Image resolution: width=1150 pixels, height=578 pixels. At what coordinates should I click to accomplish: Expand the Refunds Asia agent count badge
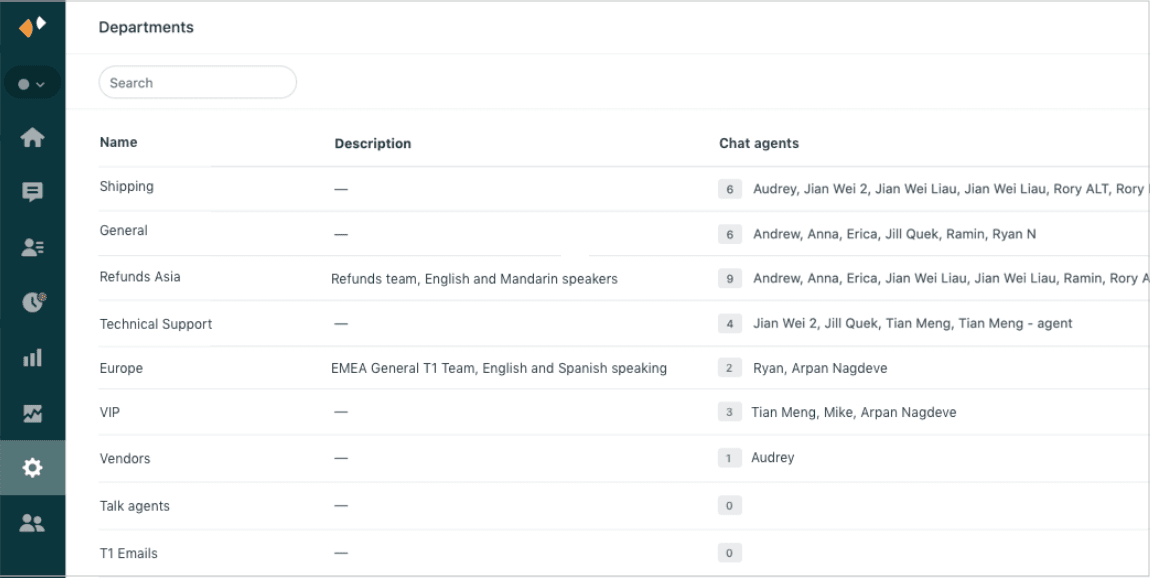[x=729, y=278]
